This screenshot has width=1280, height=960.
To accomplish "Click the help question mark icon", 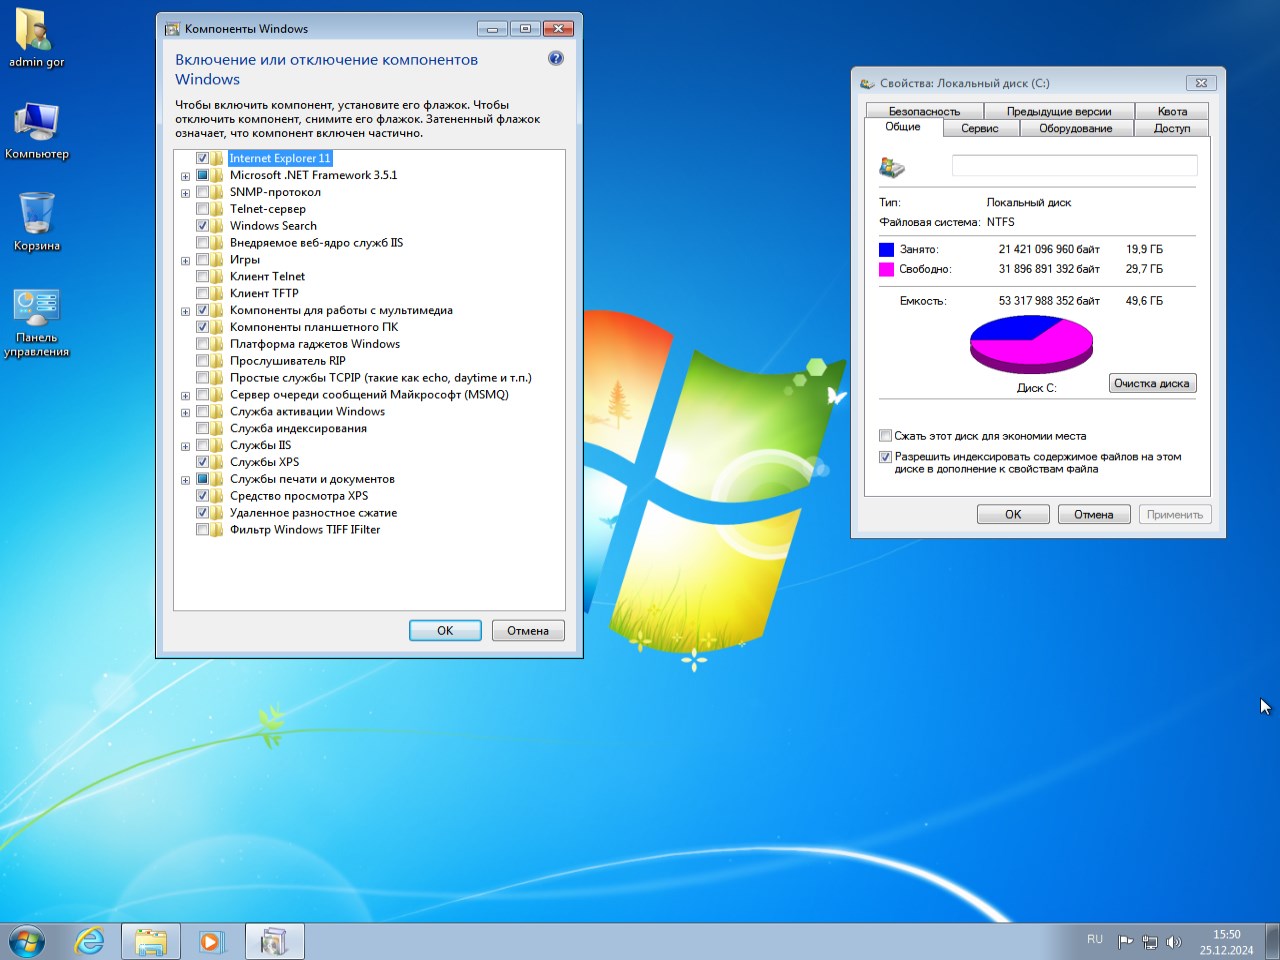I will [x=556, y=59].
